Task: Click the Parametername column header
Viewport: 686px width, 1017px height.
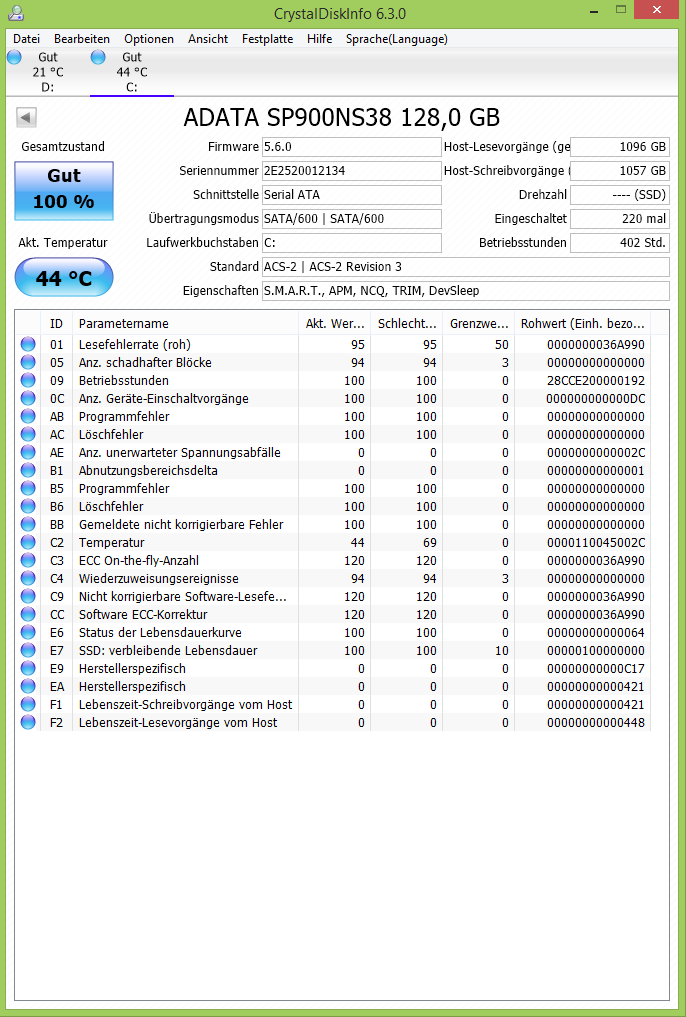Action: [x=185, y=323]
